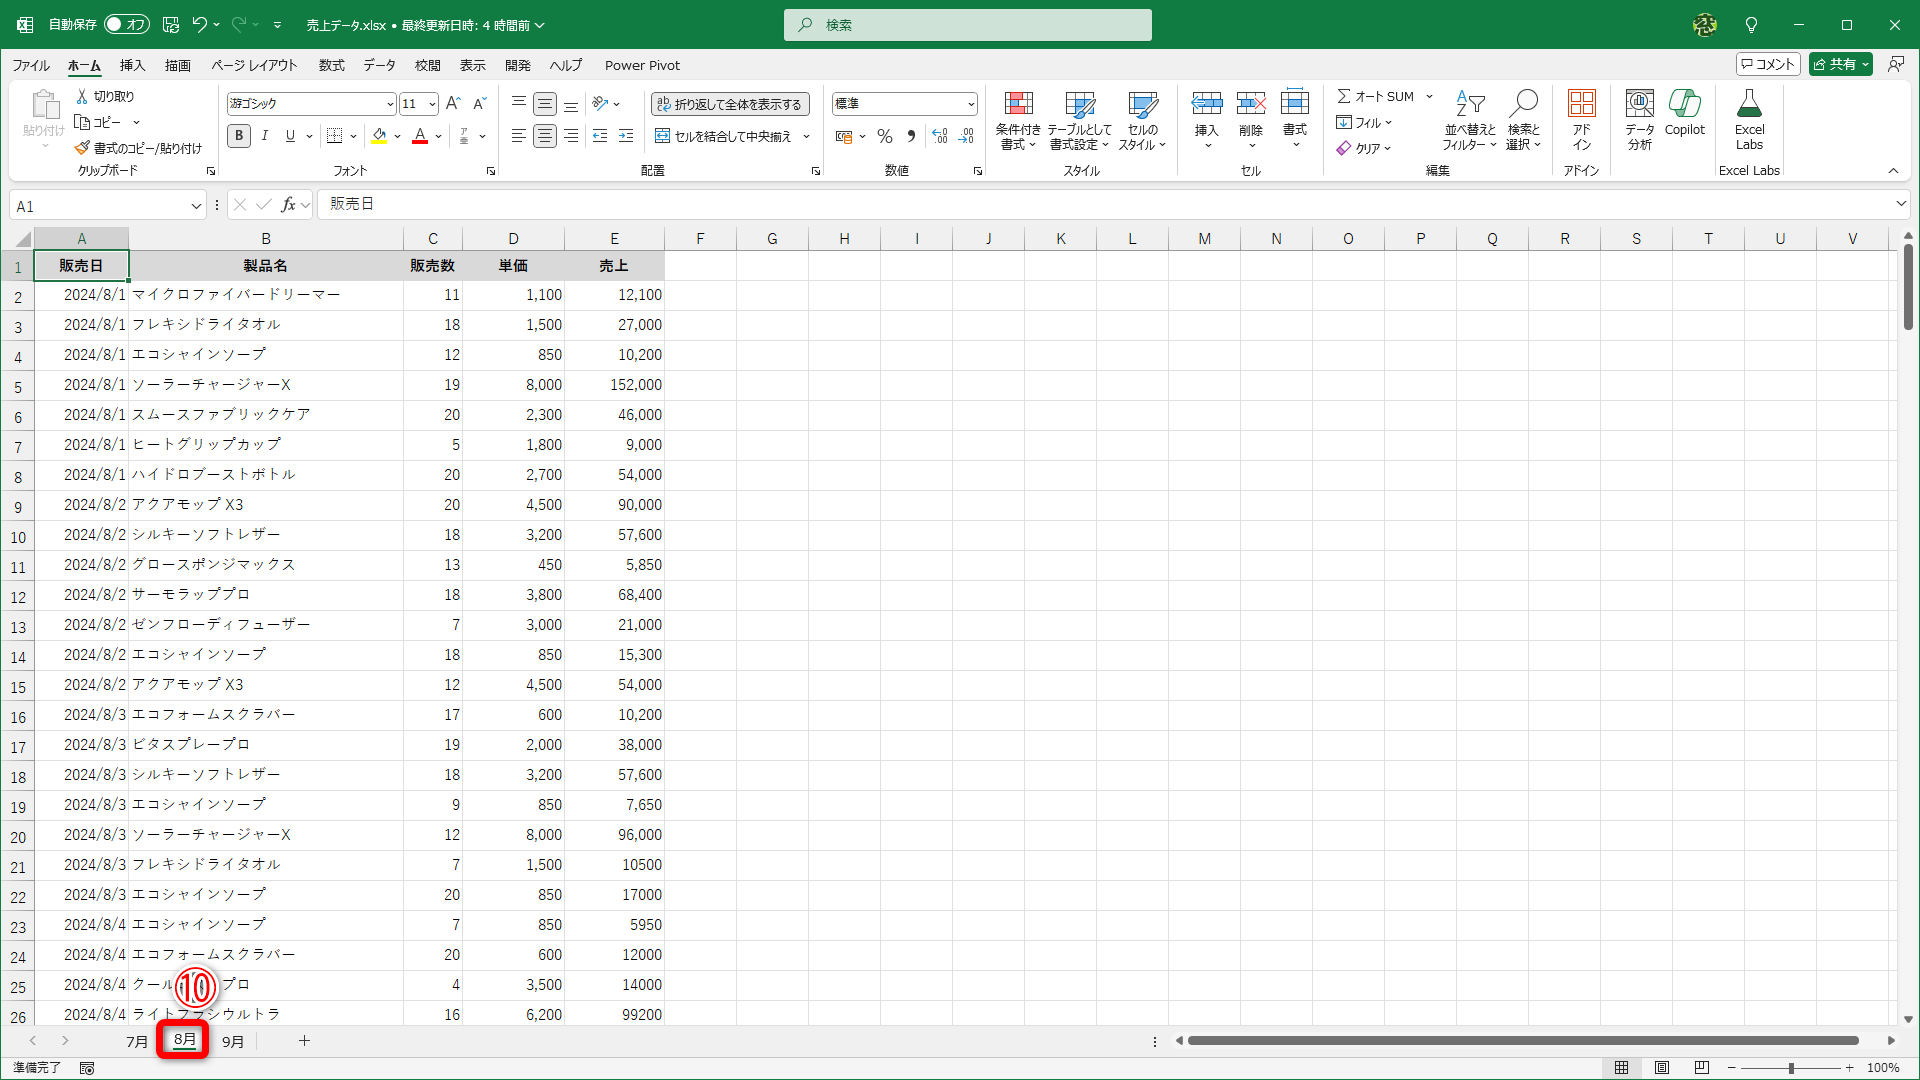Click the Format Painter brush icon

[x=82, y=148]
